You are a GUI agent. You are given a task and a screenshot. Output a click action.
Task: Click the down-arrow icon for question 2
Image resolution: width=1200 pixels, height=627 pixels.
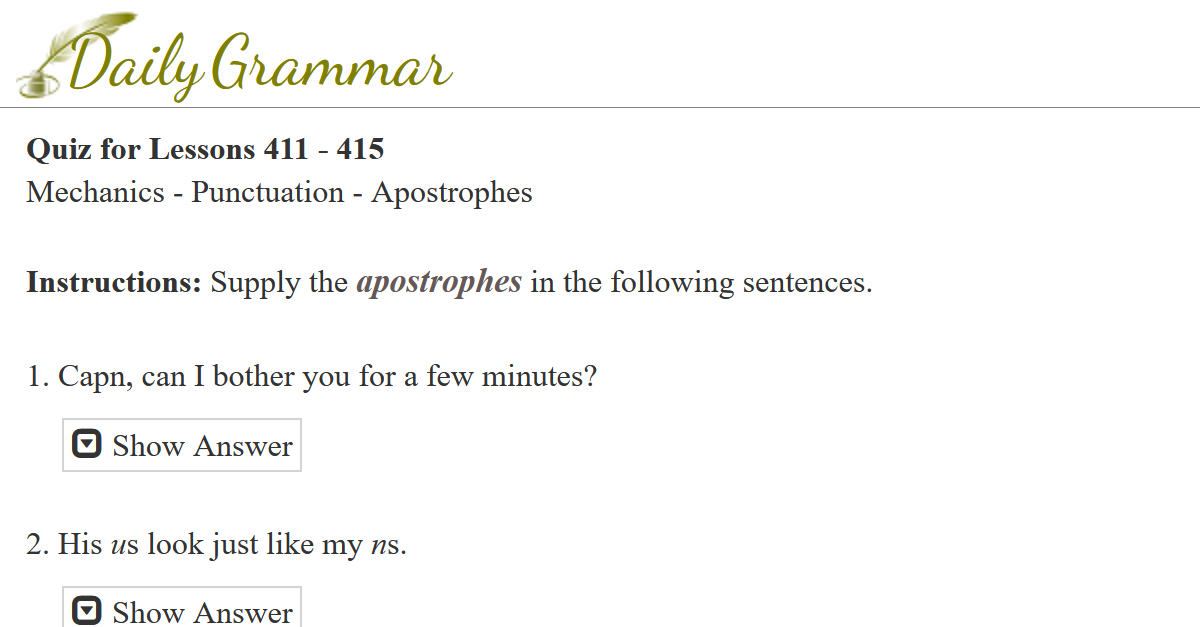(89, 610)
